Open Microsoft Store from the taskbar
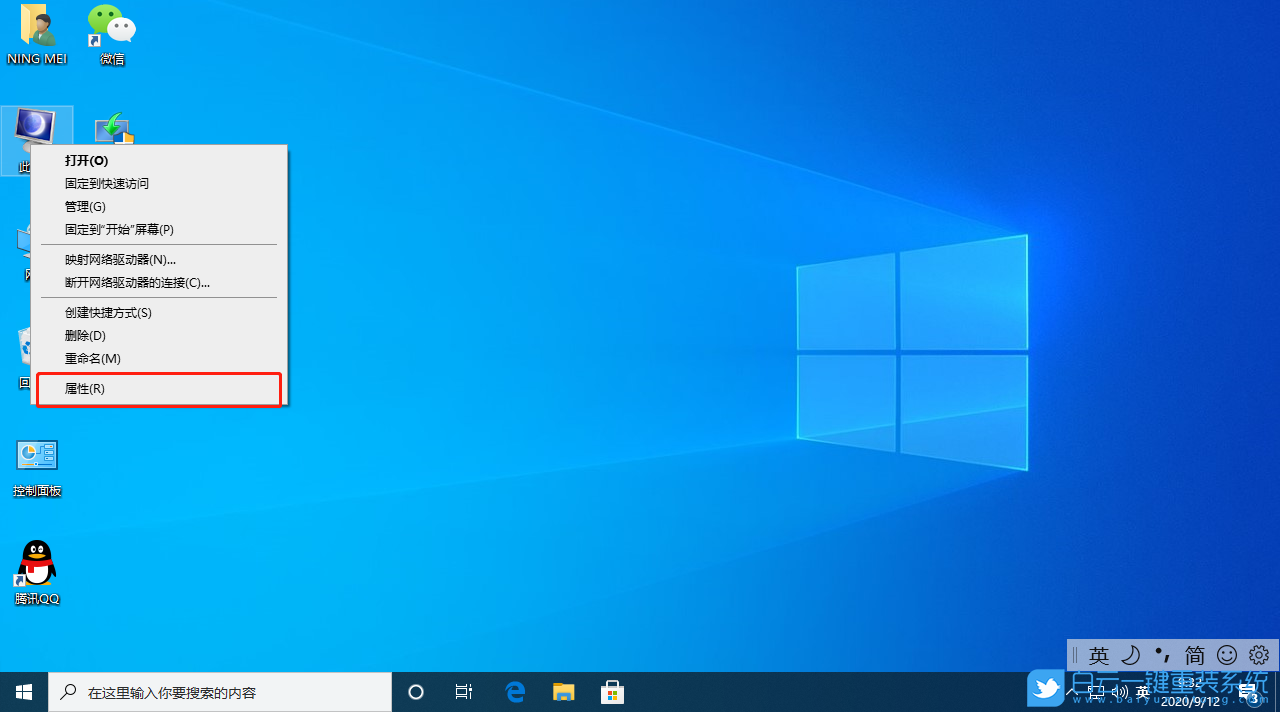The width and height of the screenshot is (1280, 712). 611,691
